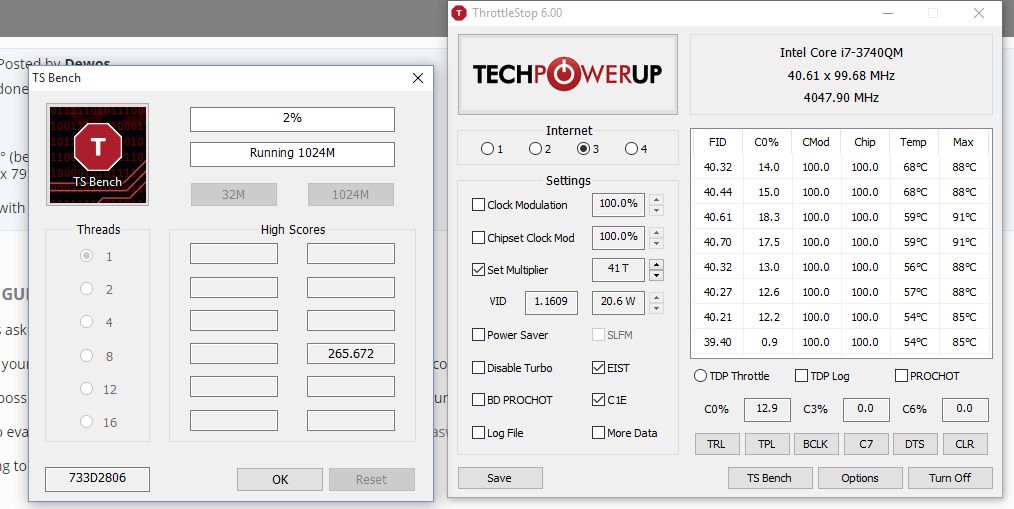Viewport: 1014px width, 509px height.
Task: Enable Chipset Clock Mod checkbox
Action: tap(479, 237)
